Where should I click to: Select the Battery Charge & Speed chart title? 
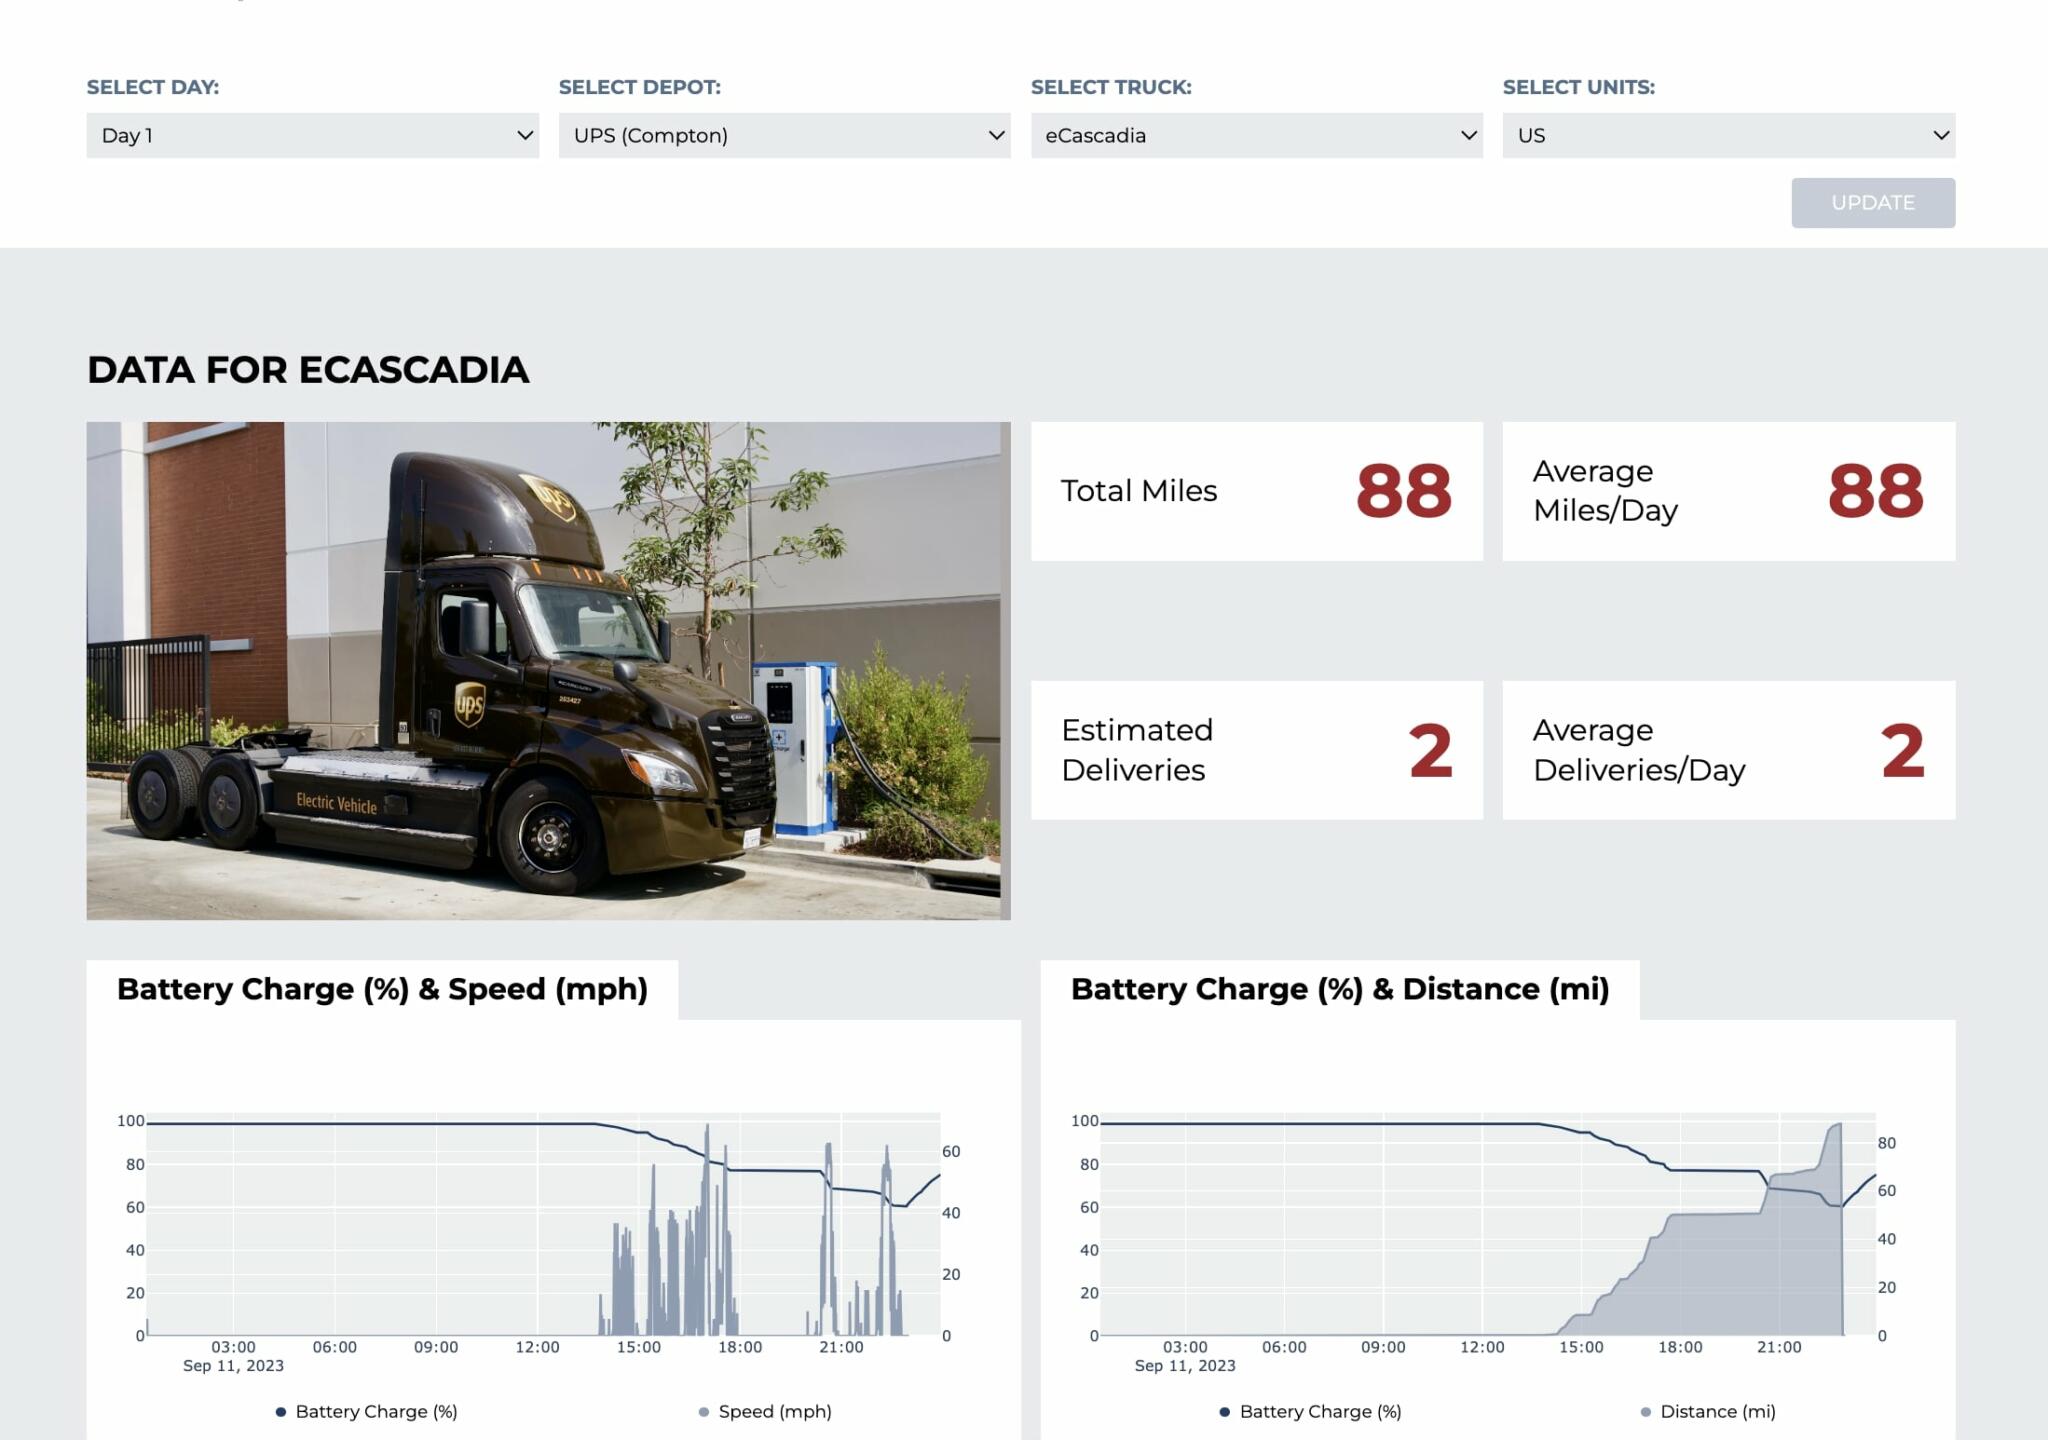(x=384, y=988)
